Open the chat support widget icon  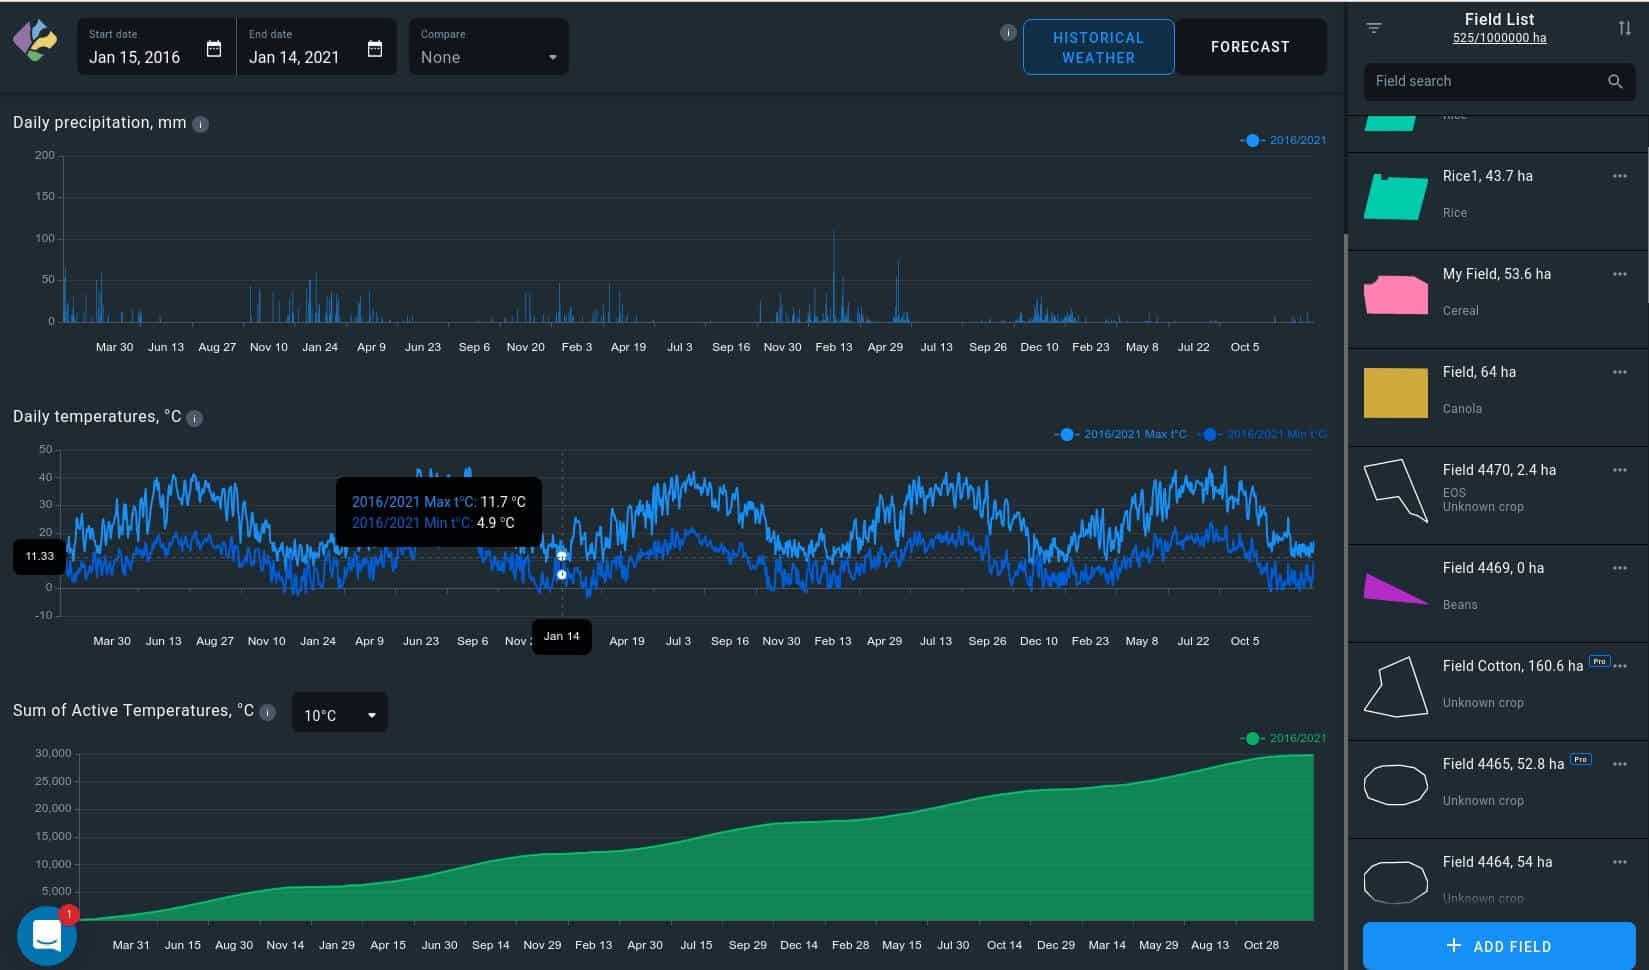coord(47,936)
